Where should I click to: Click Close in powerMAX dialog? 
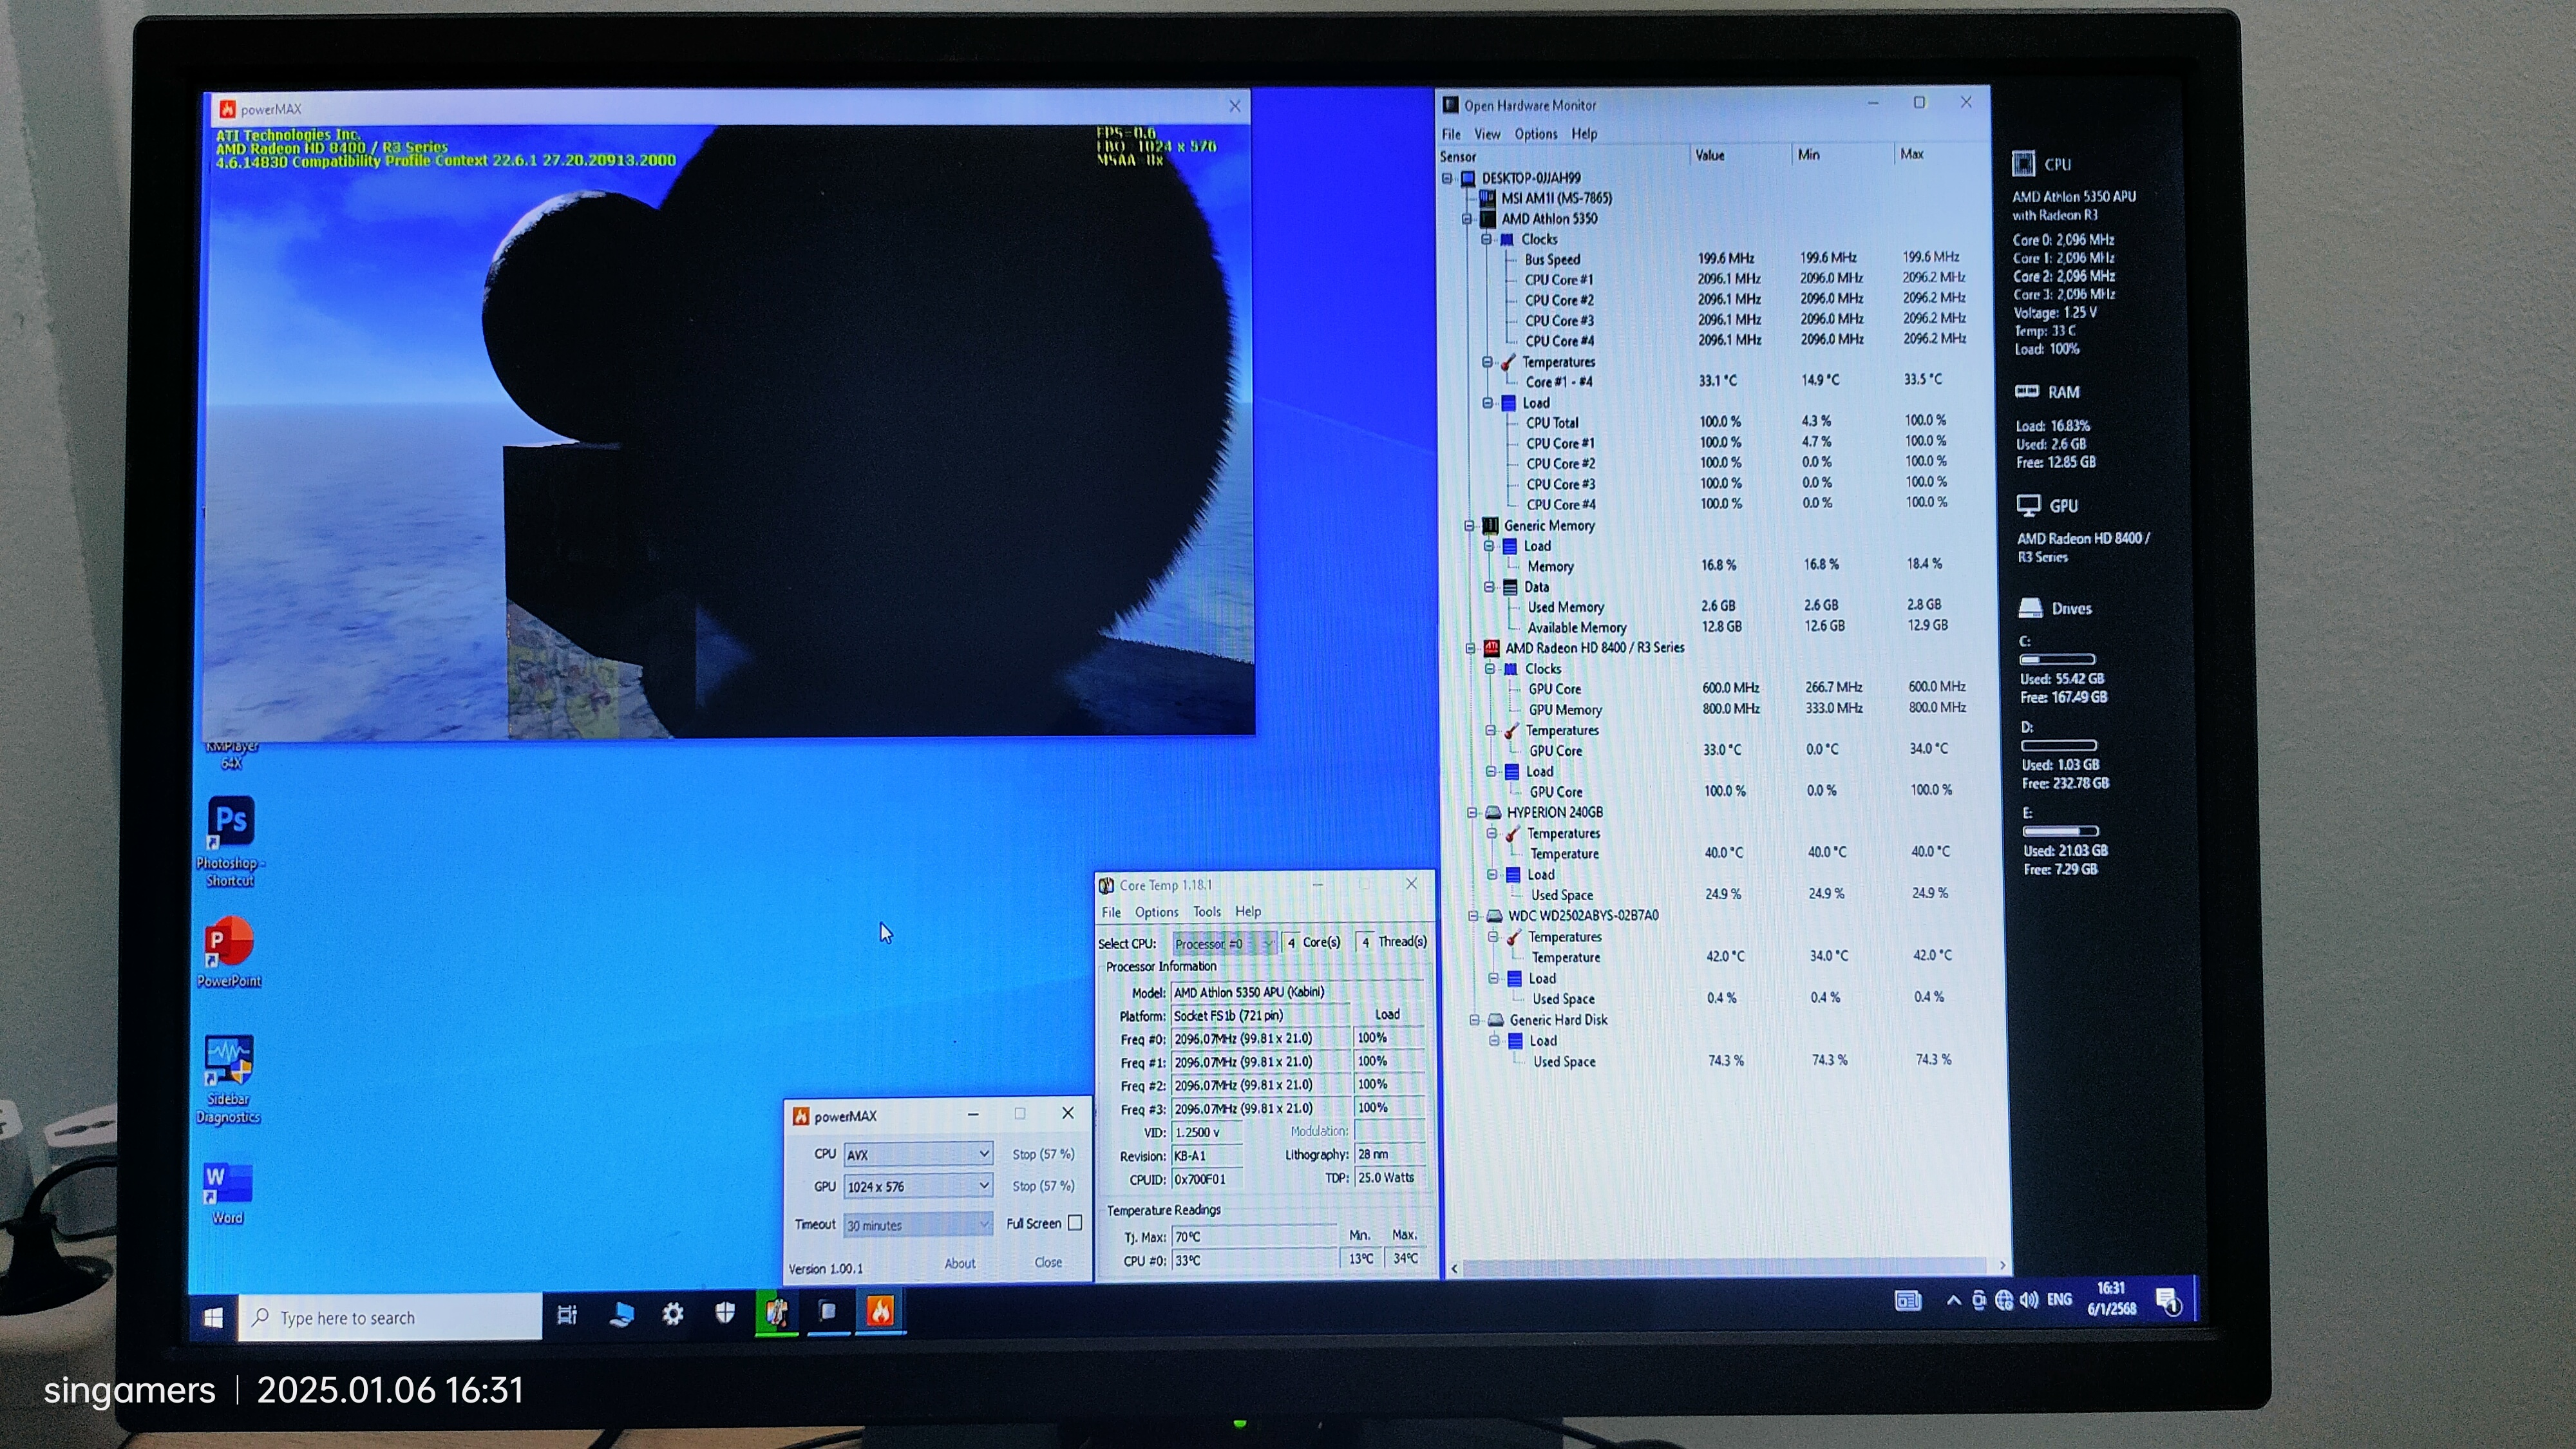pyautogui.click(x=1048, y=1262)
